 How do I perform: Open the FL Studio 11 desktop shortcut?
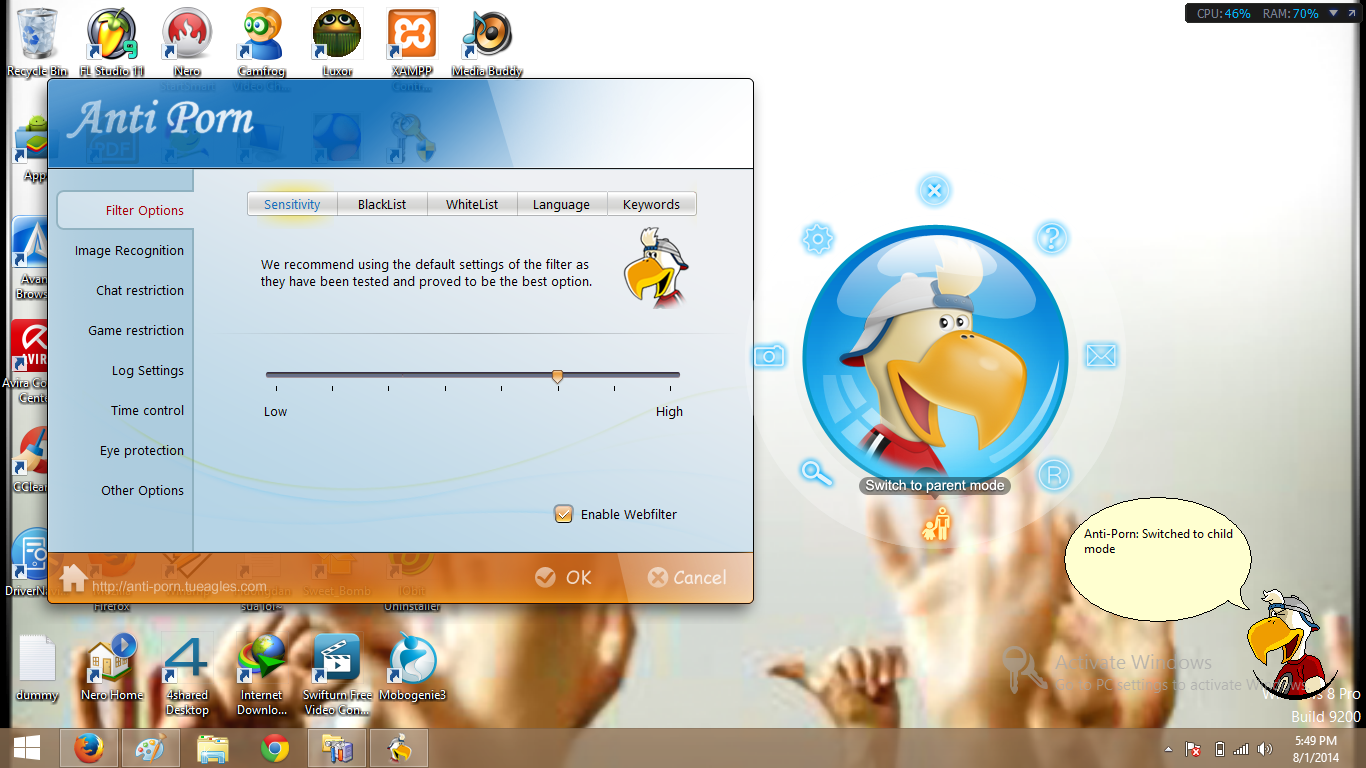(112, 43)
